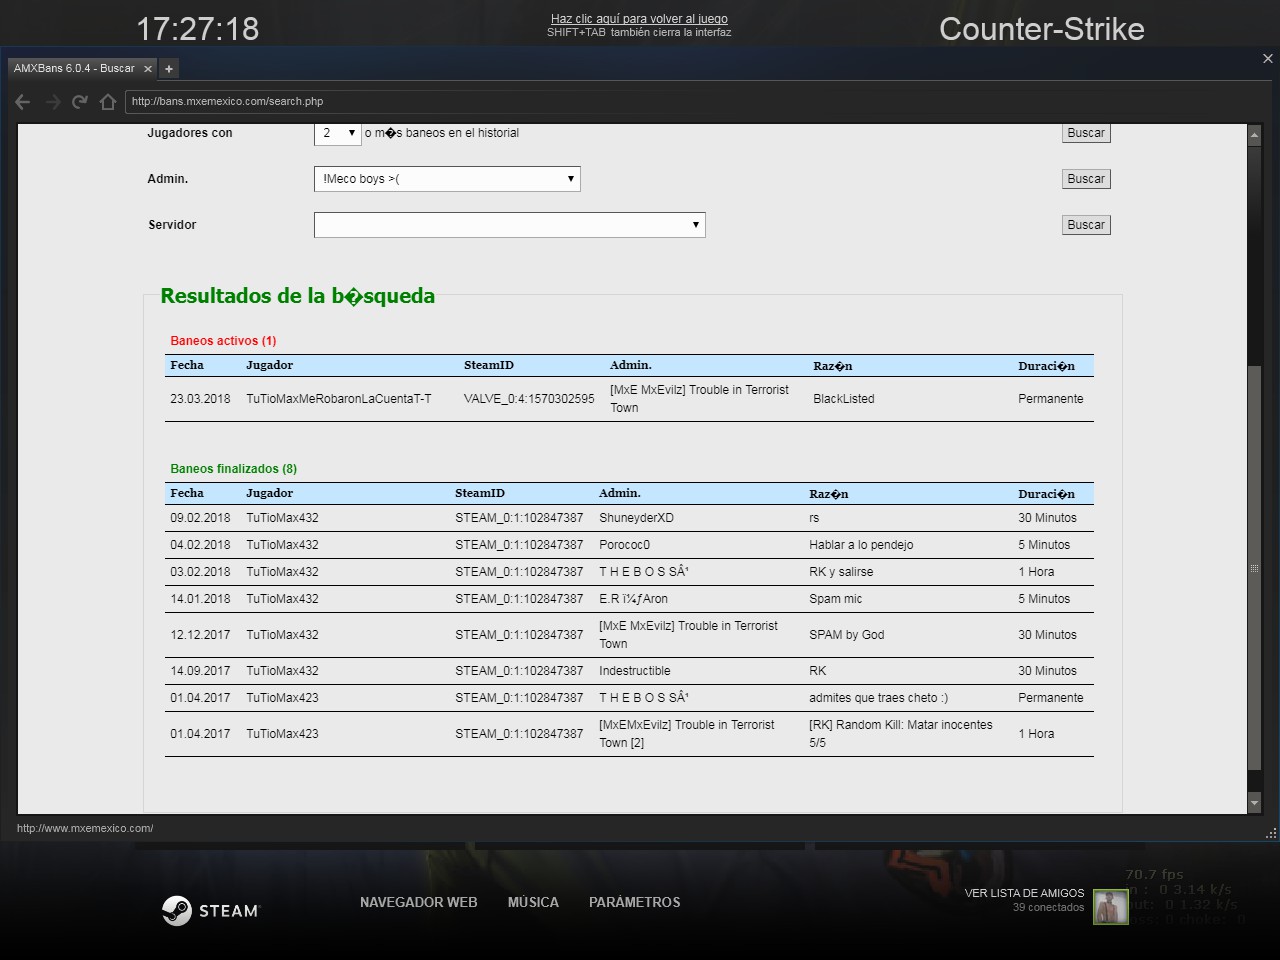Viewport: 1280px width, 960px height.
Task: Click the vertical scrollbar thumb
Action: 1254,568
